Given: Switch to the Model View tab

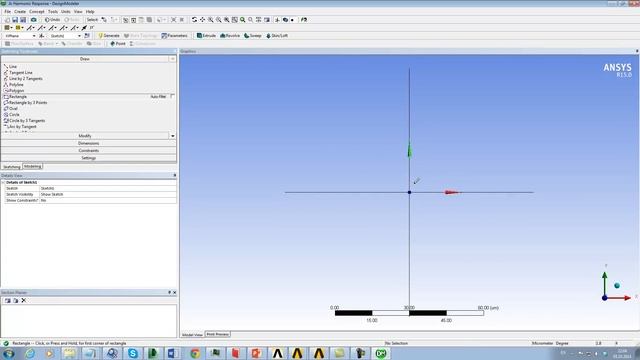Looking at the screenshot, I should pos(192,335).
